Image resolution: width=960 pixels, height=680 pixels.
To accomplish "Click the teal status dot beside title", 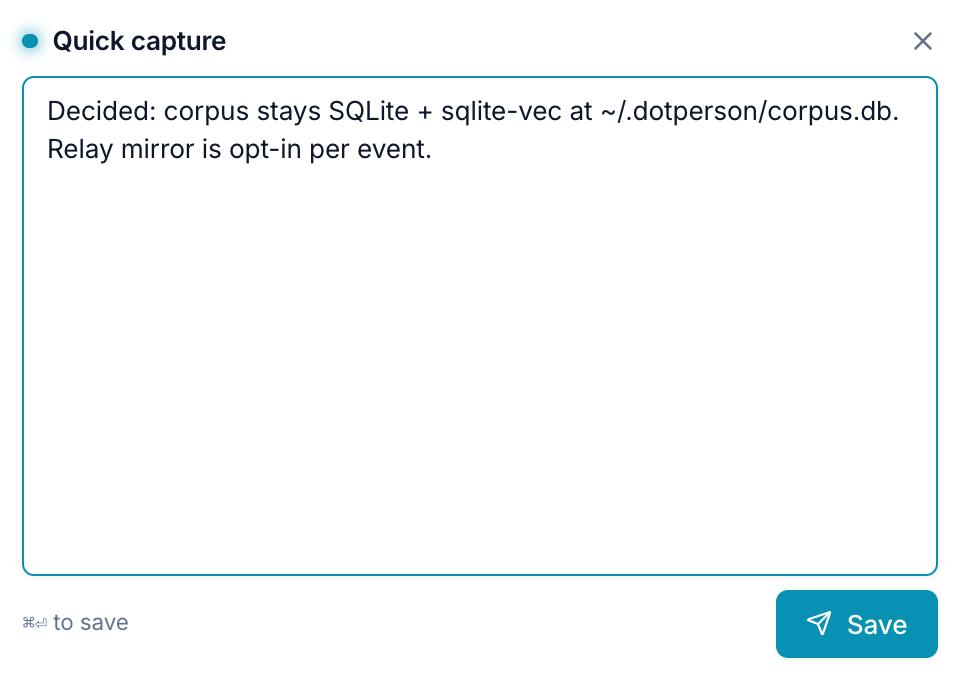I will click(x=30, y=41).
